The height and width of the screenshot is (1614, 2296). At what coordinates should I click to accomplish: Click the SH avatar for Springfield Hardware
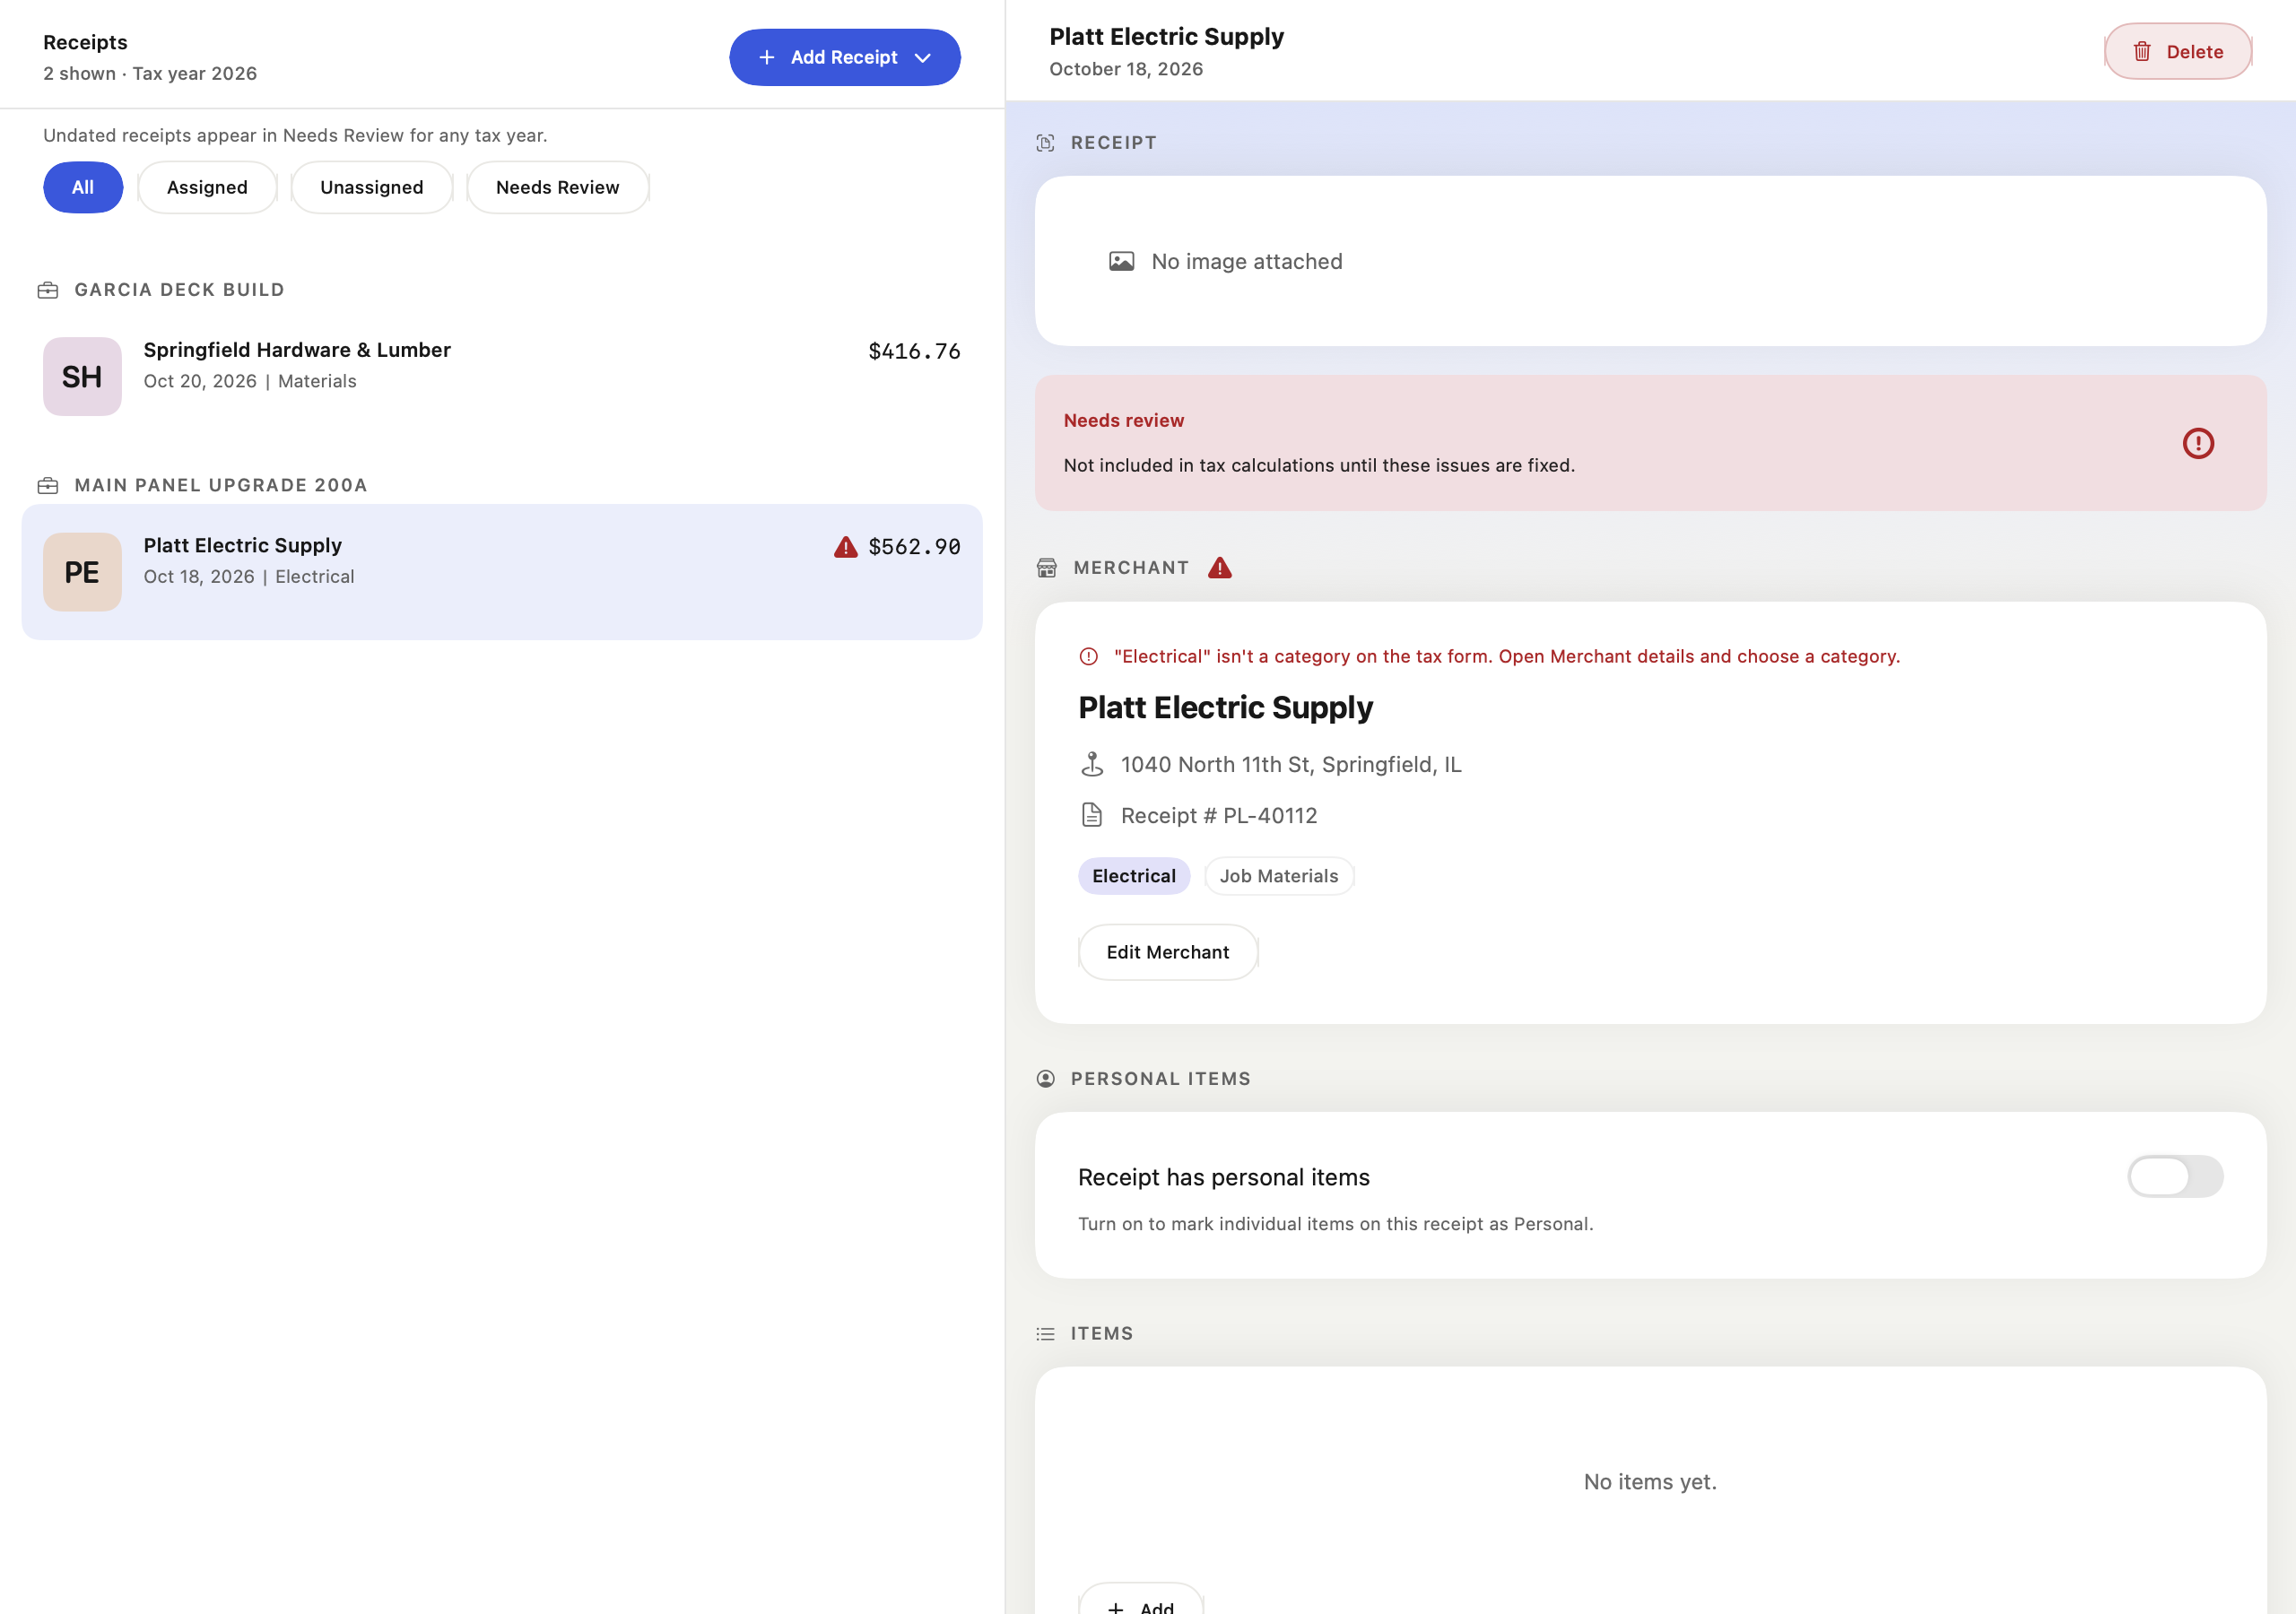pyautogui.click(x=82, y=377)
